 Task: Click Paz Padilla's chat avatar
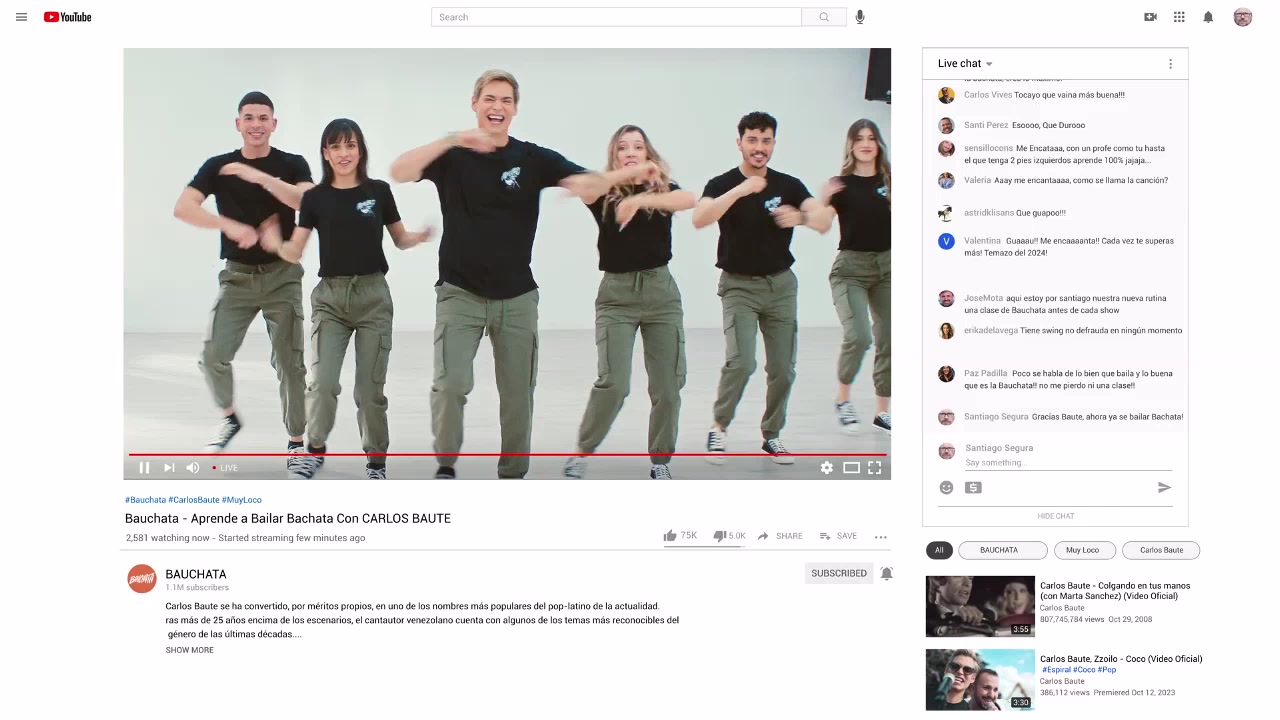[x=946, y=374]
